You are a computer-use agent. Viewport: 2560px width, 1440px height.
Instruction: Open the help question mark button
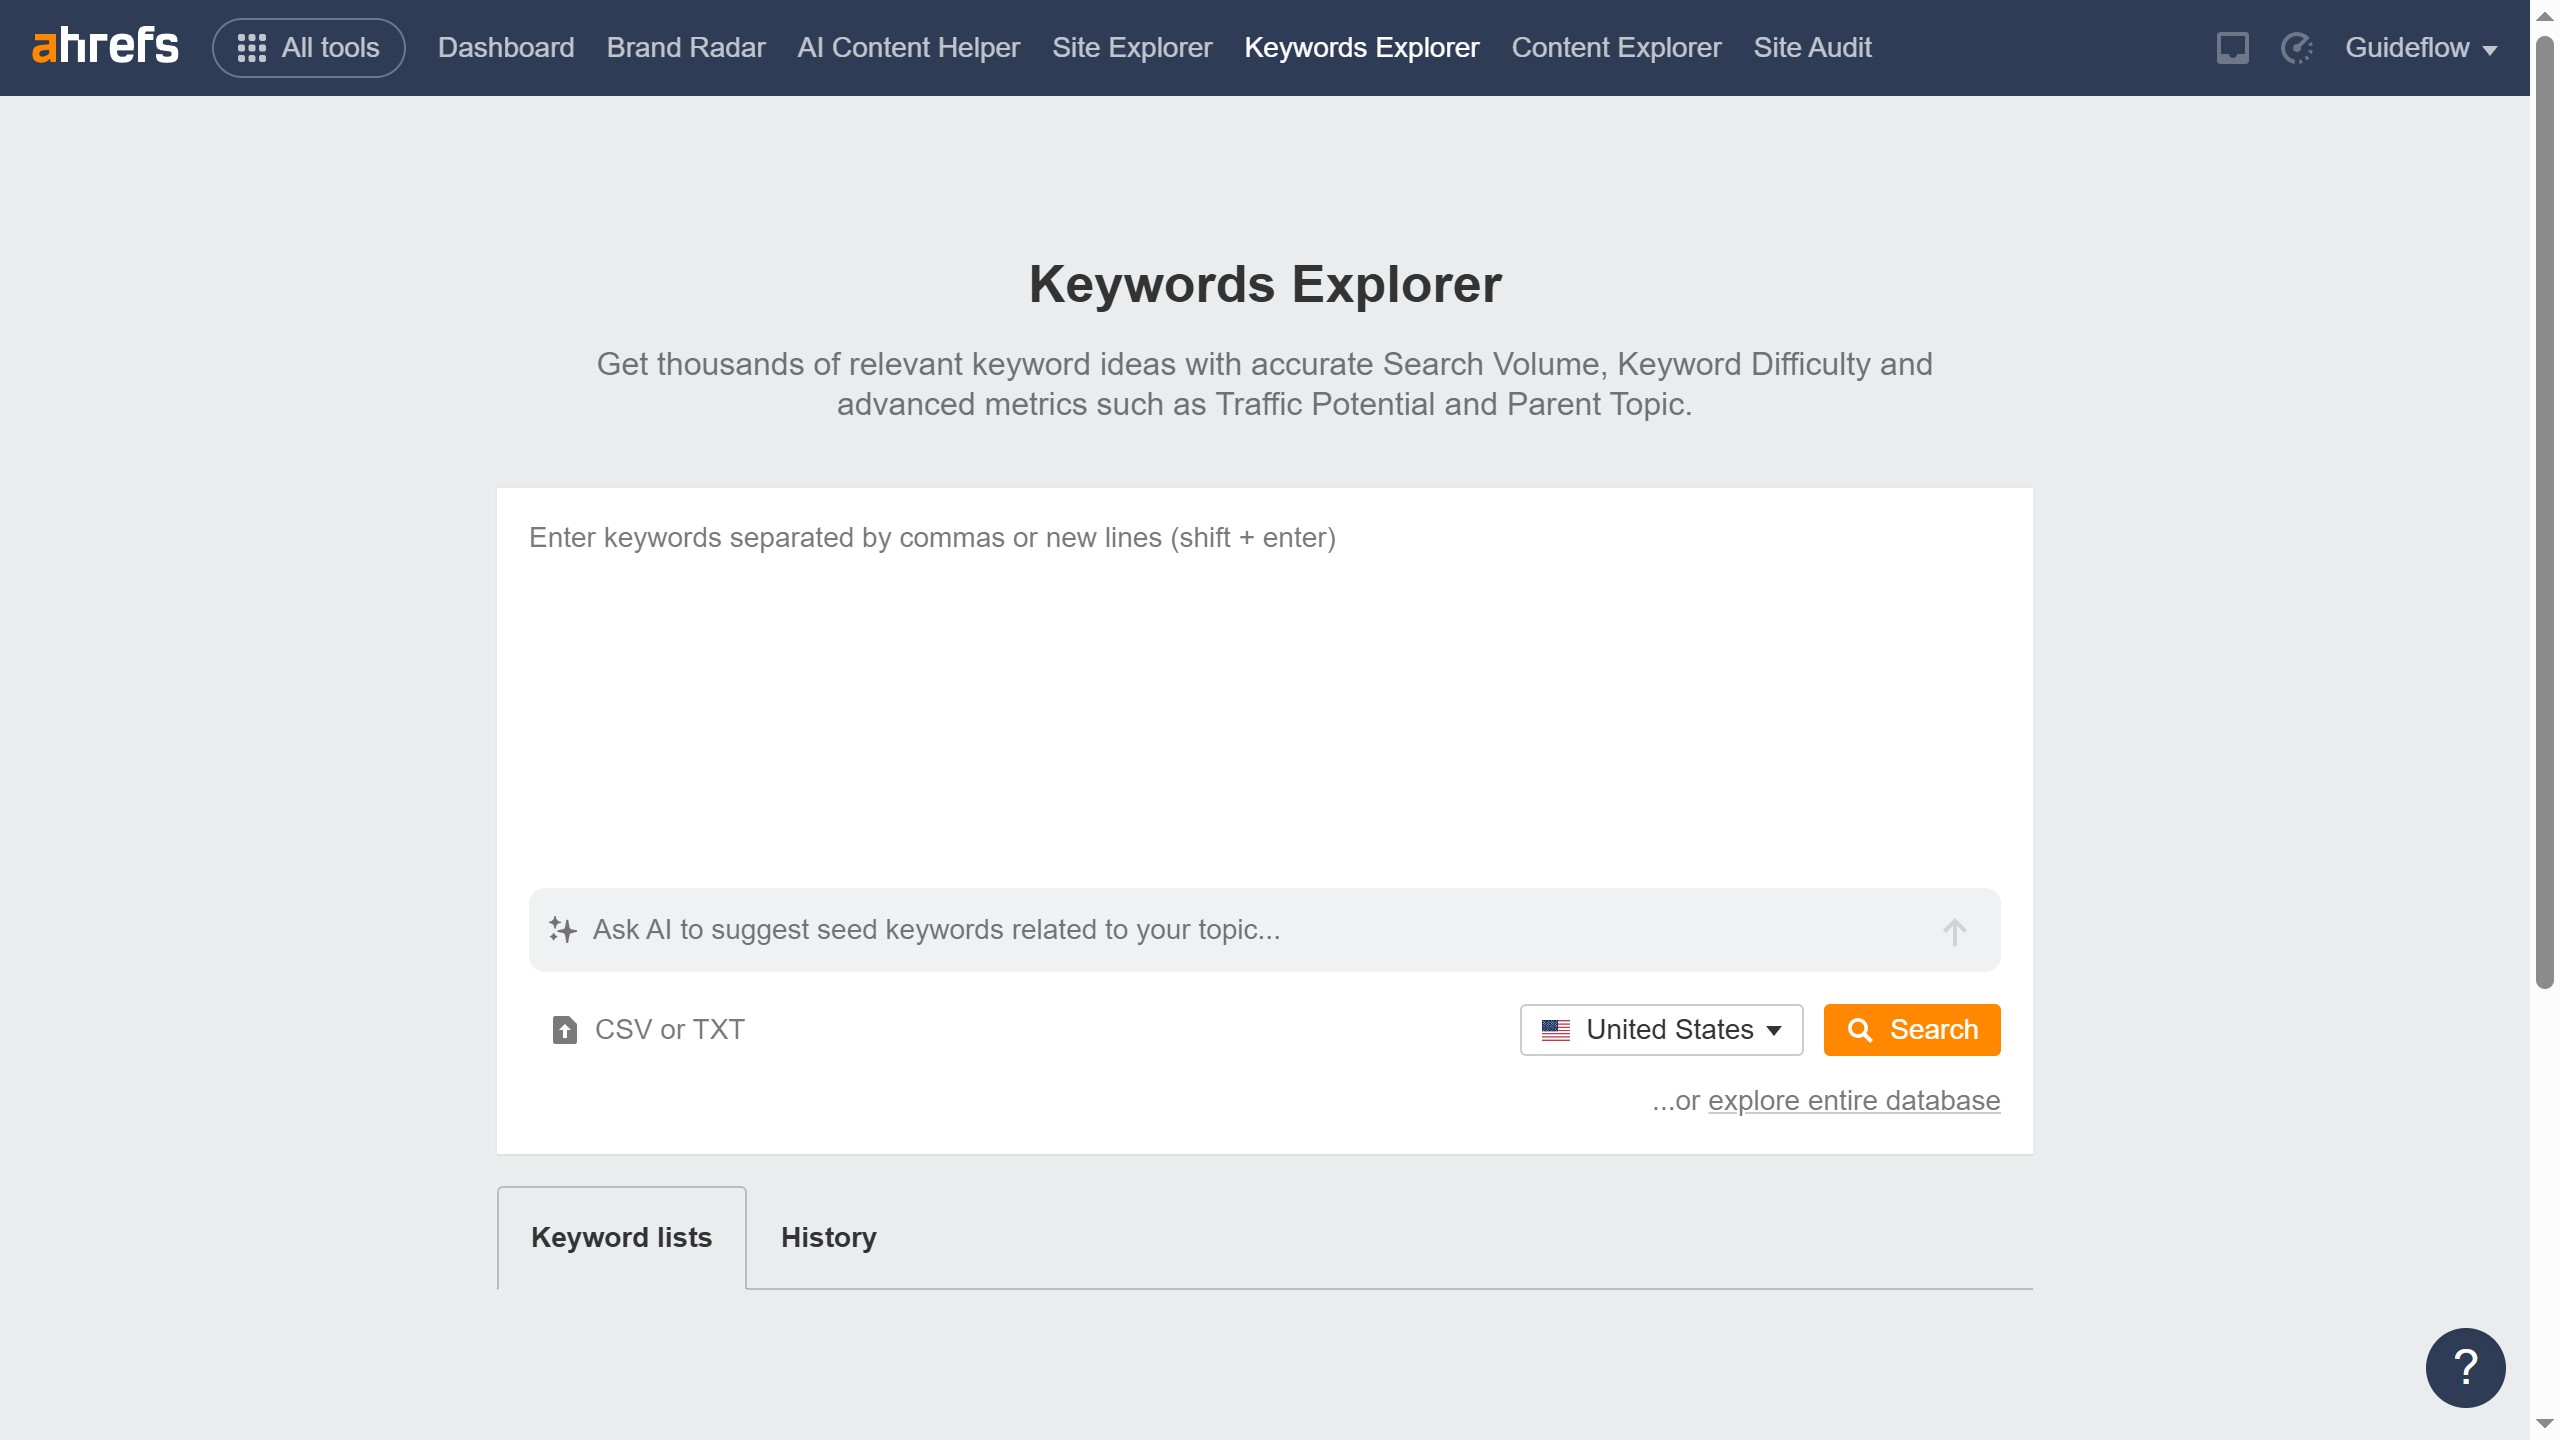(x=2465, y=1367)
